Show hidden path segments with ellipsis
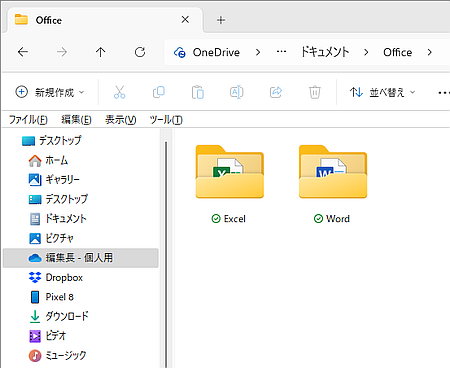Screen dimensions: 450x368 pyautogui.click(x=281, y=52)
